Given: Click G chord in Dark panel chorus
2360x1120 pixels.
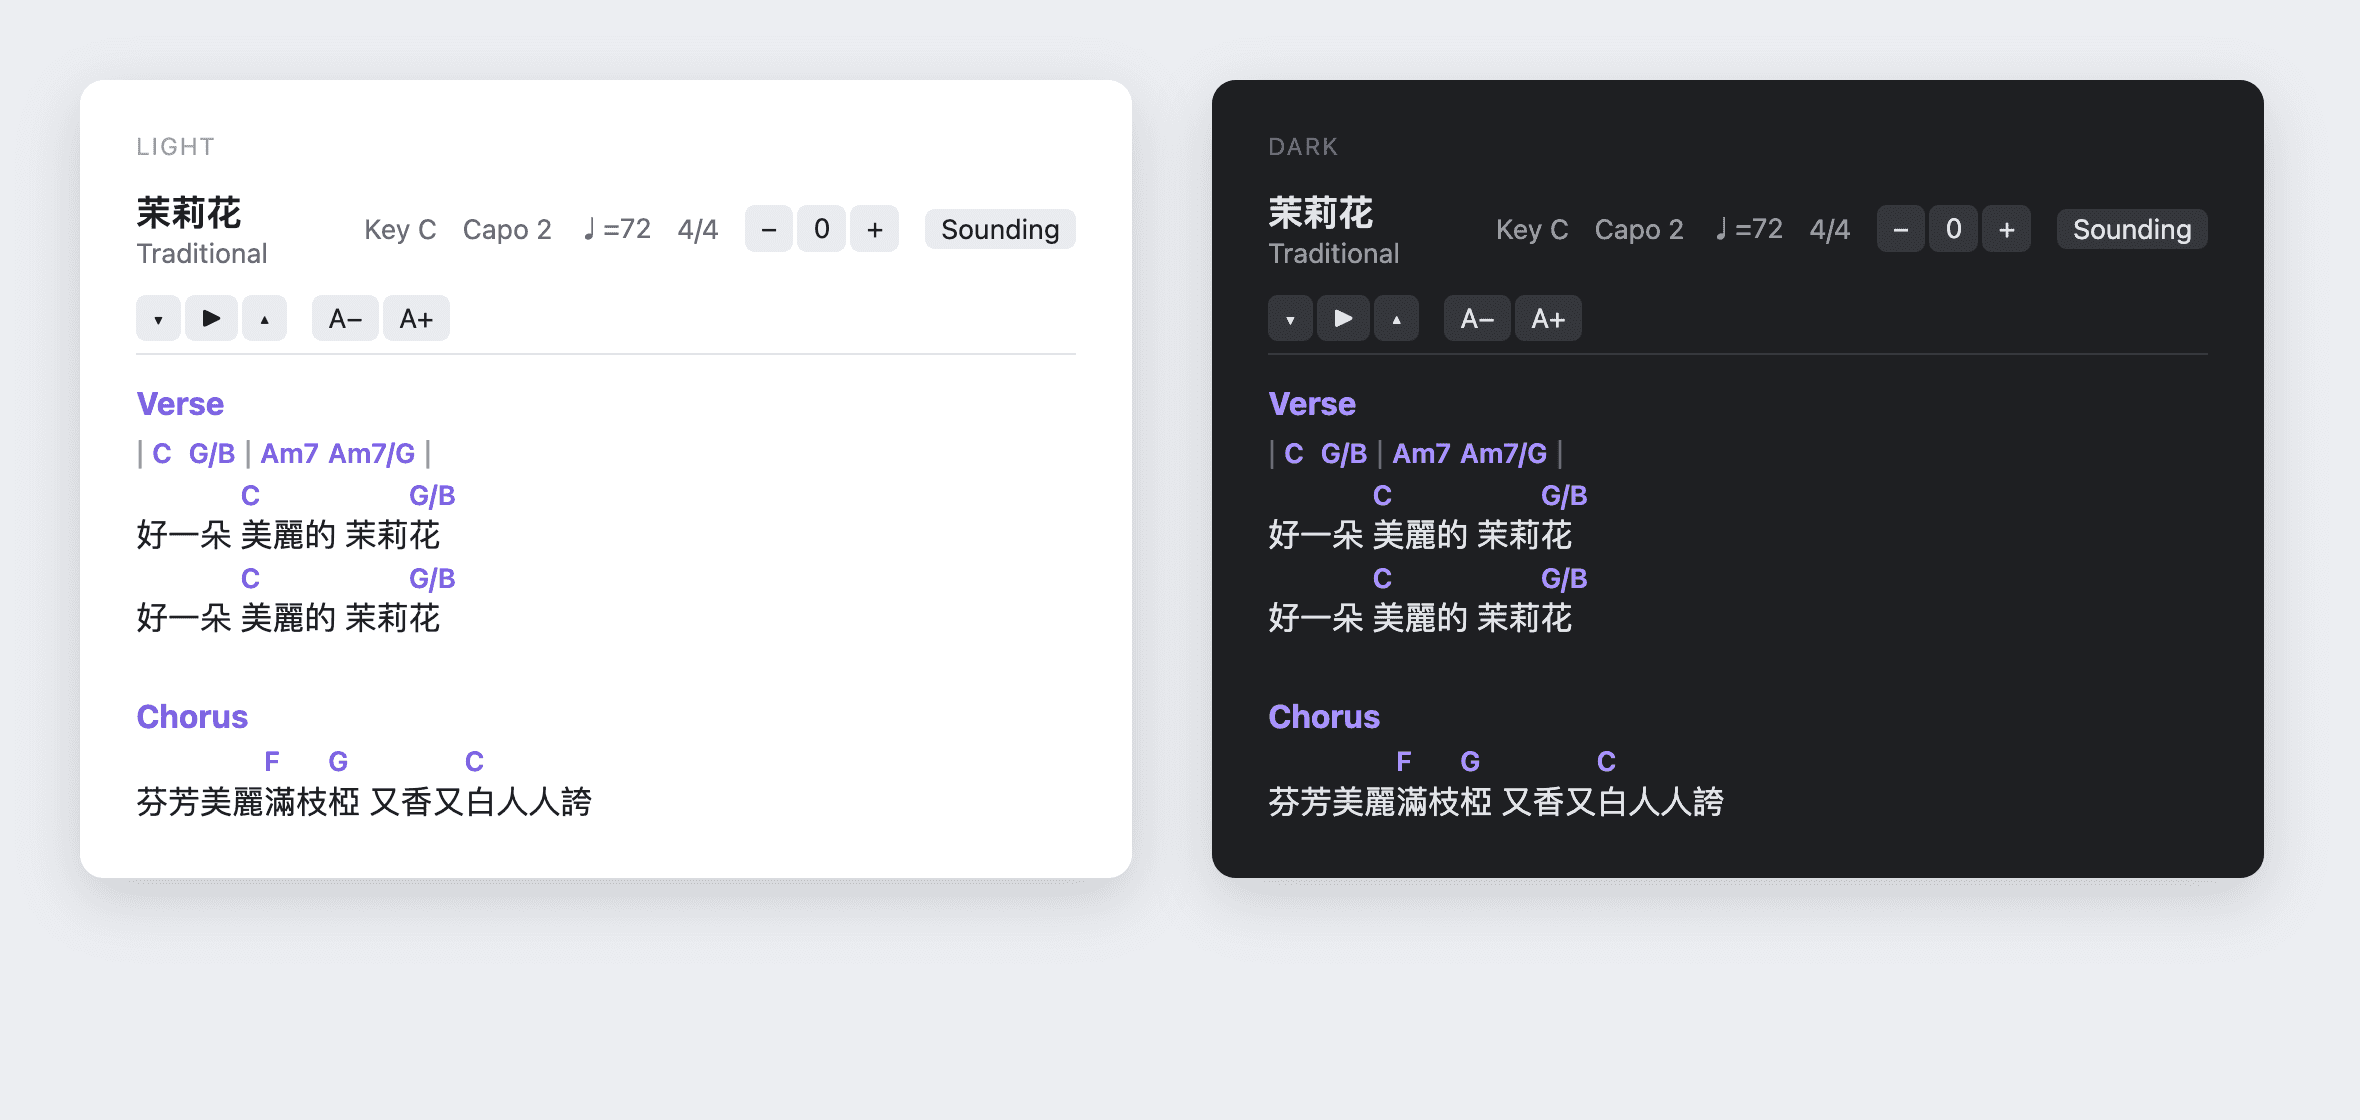Looking at the screenshot, I should point(1470,762).
